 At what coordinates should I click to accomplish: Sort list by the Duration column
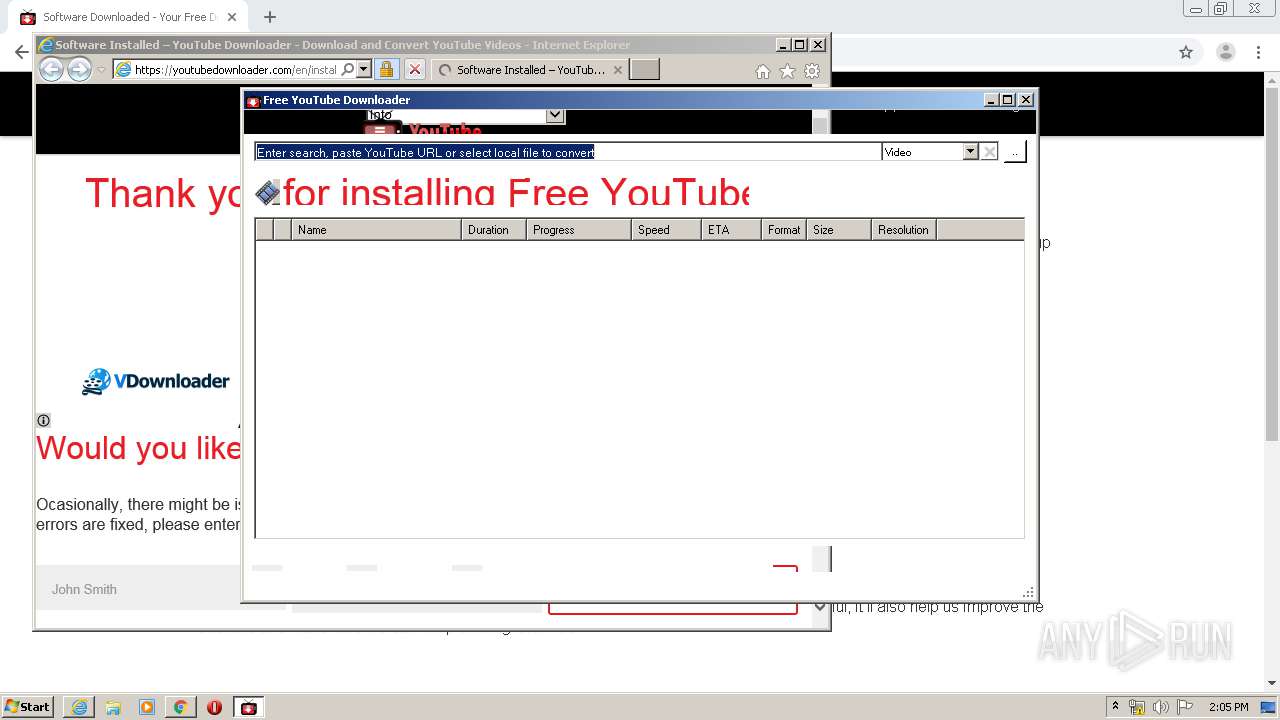494,230
